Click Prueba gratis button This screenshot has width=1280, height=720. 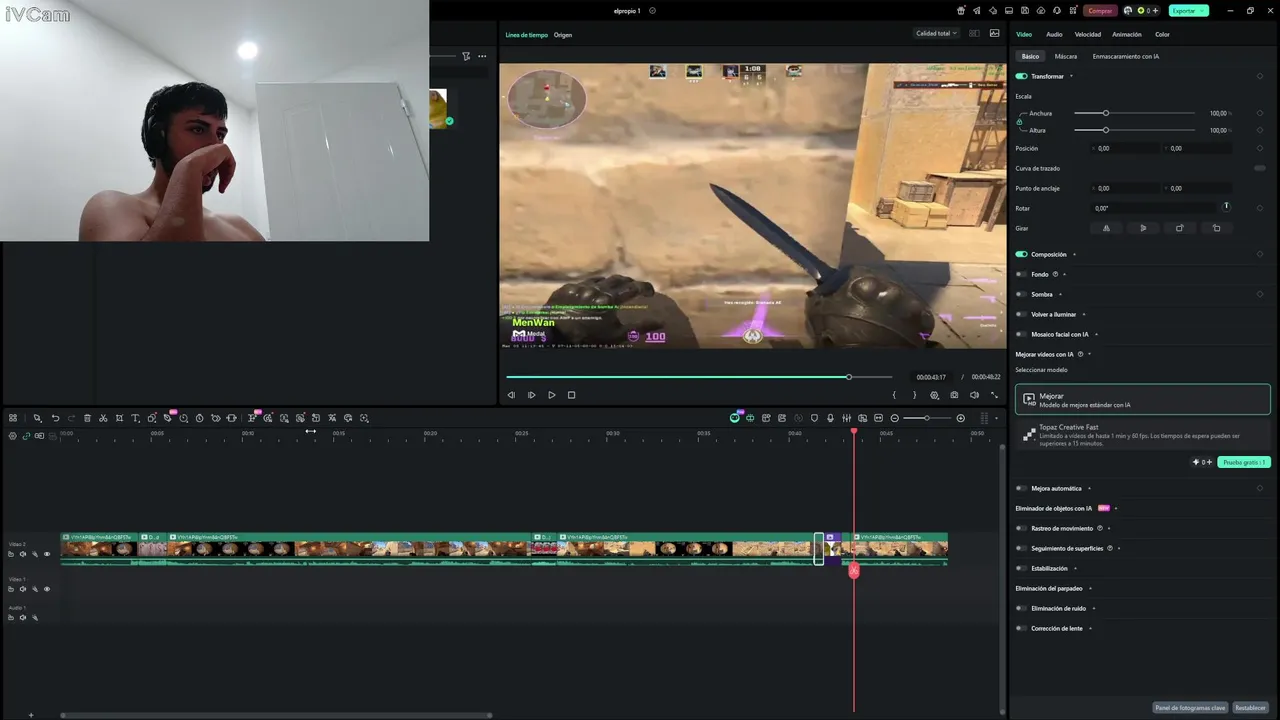click(1244, 462)
